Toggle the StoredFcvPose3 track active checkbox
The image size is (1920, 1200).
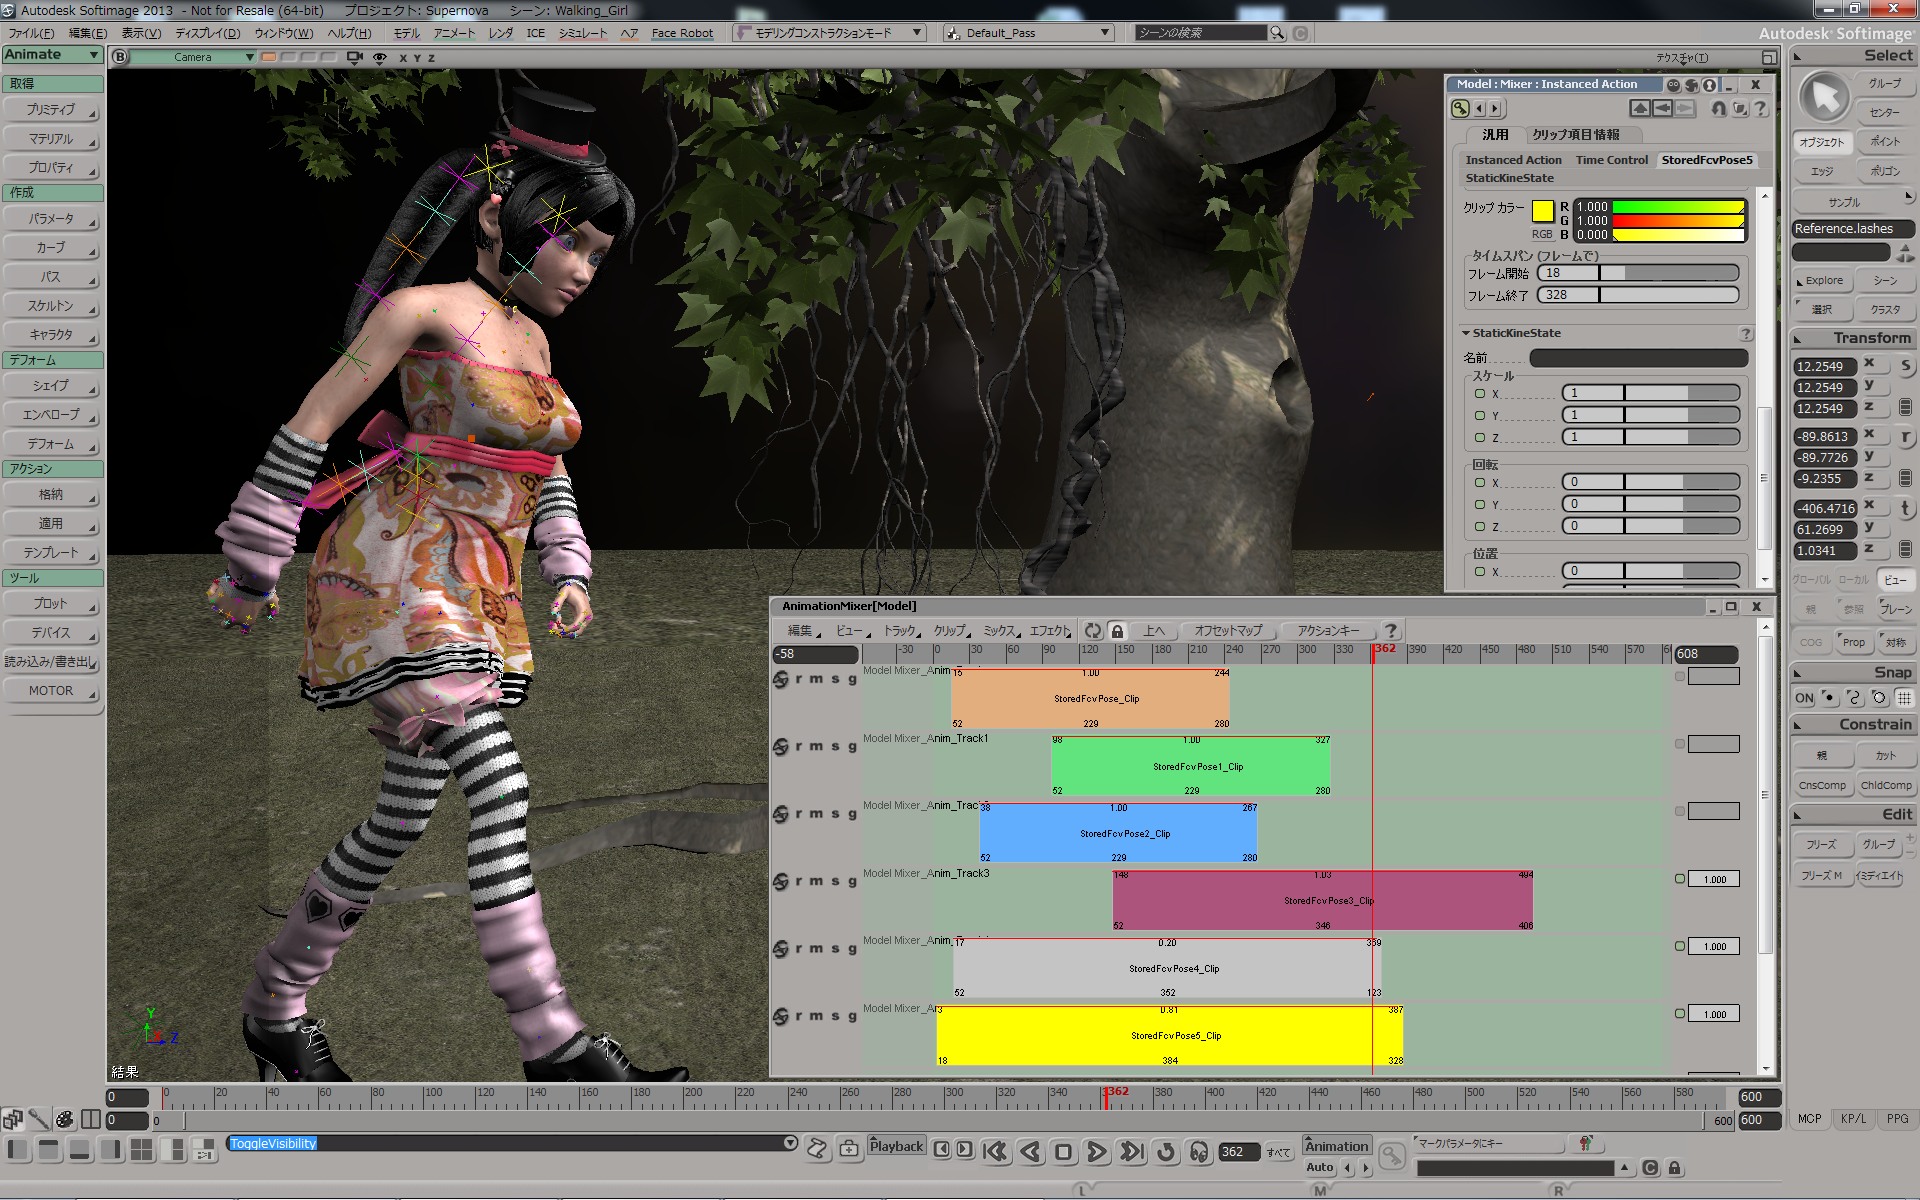coord(1680,878)
